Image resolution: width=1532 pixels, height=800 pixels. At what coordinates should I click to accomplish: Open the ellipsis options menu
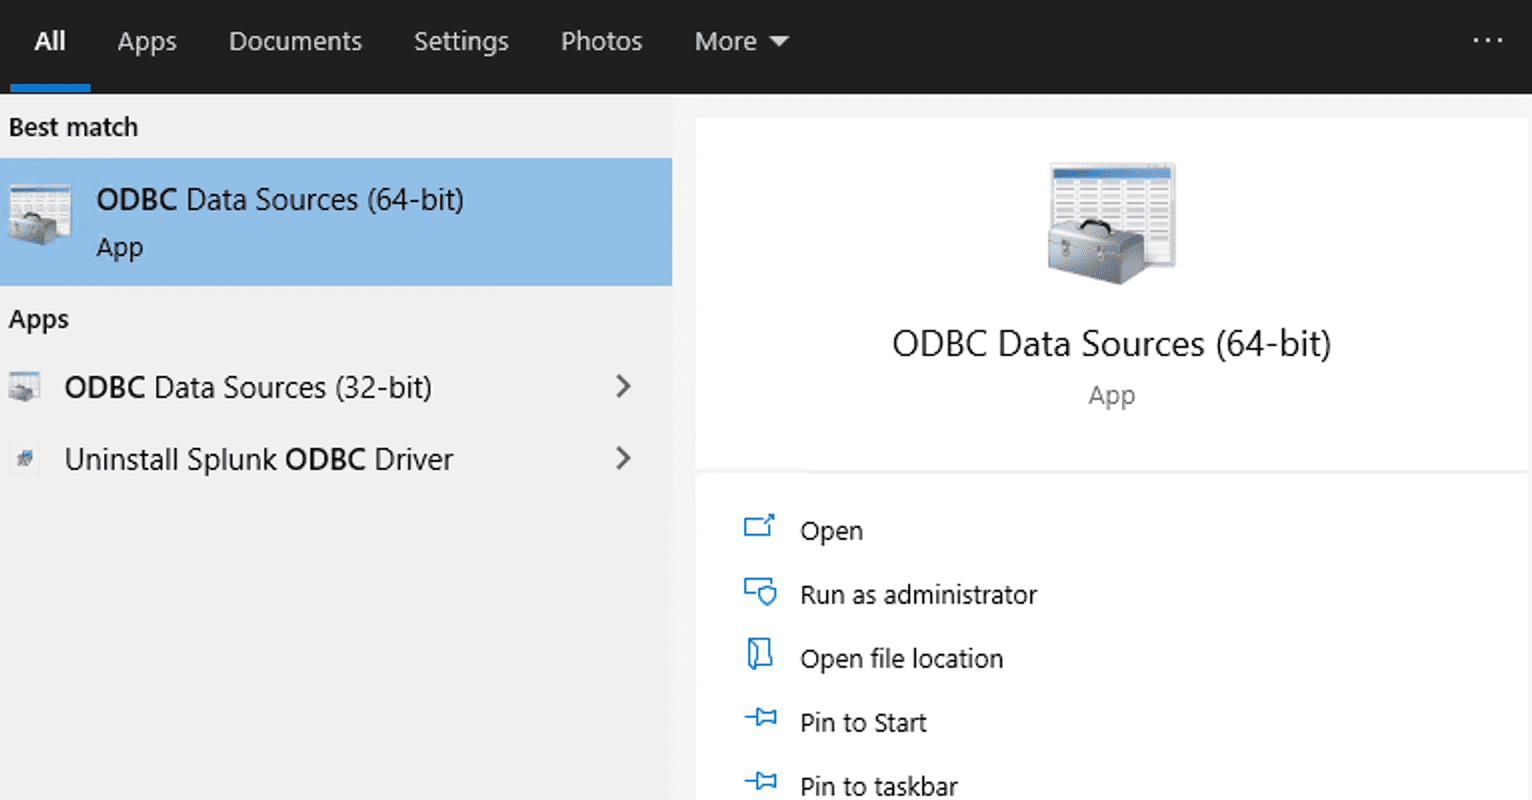1489,40
